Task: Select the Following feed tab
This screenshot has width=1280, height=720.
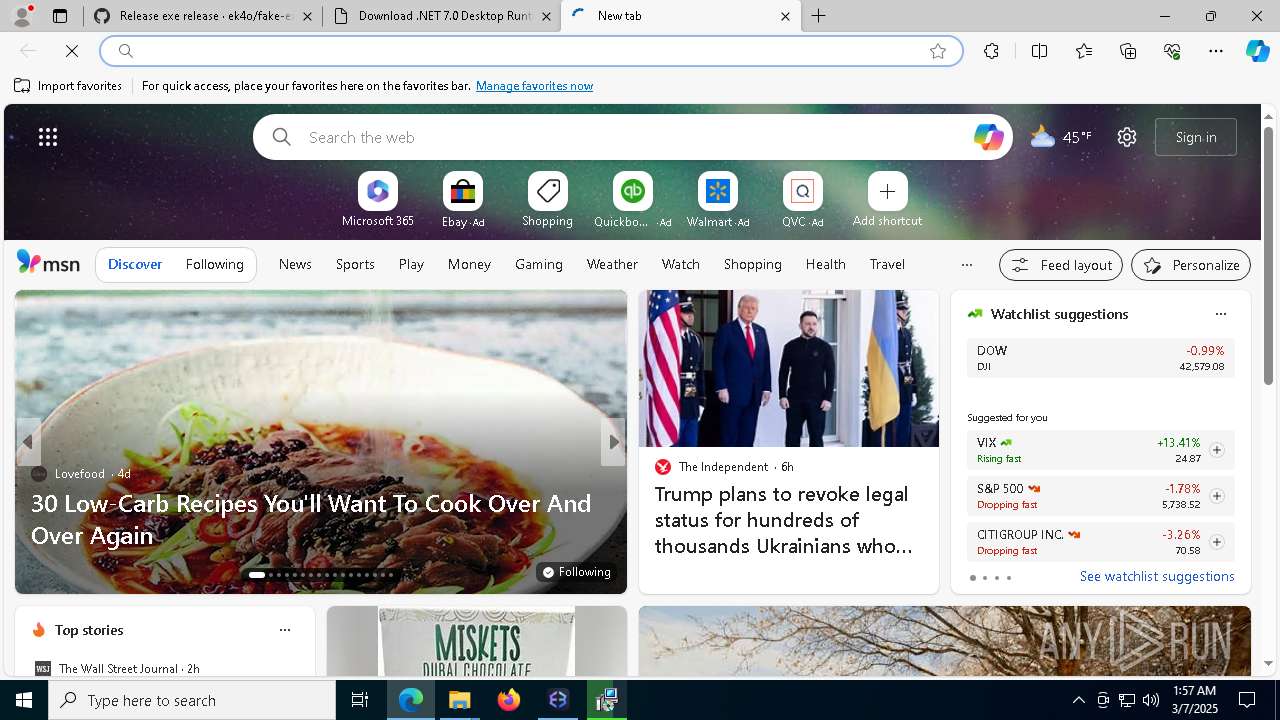Action: tap(214, 264)
